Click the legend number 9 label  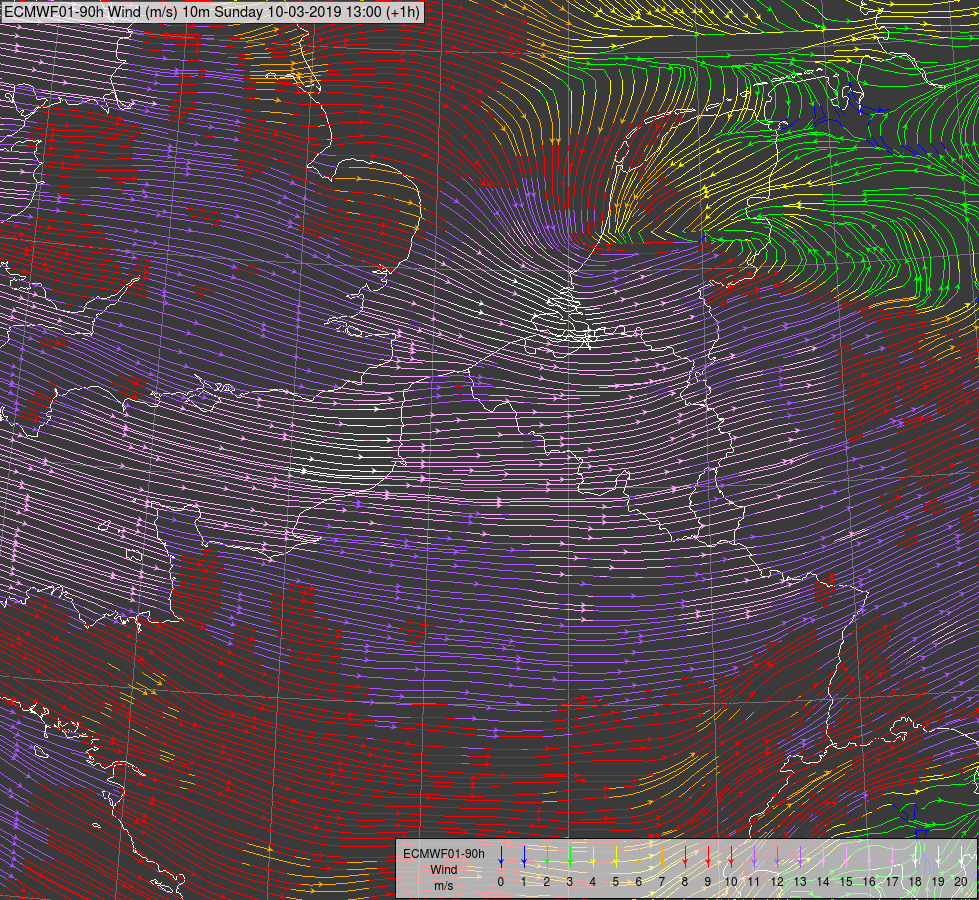[x=708, y=882]
